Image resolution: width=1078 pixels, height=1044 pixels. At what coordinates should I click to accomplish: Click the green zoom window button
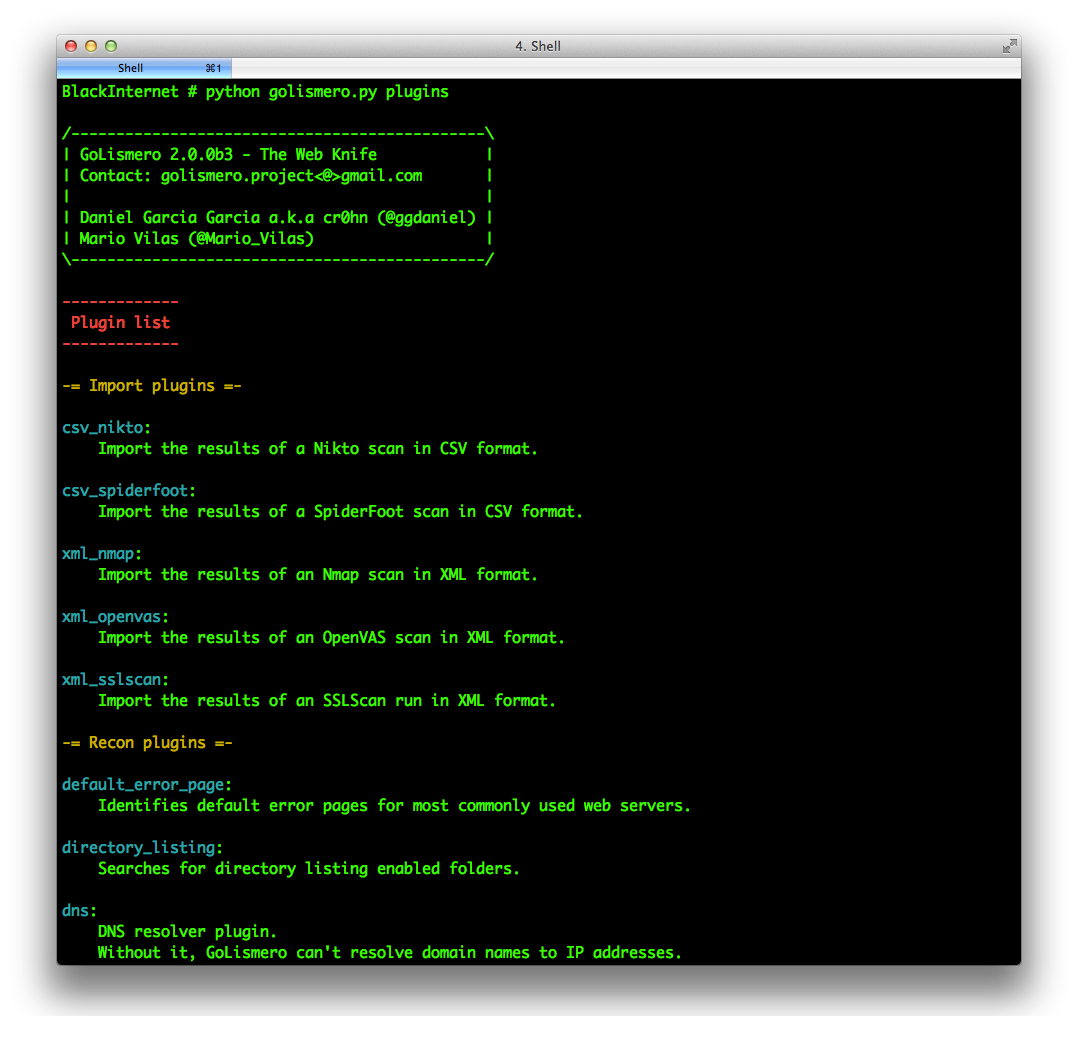(111, 46)
